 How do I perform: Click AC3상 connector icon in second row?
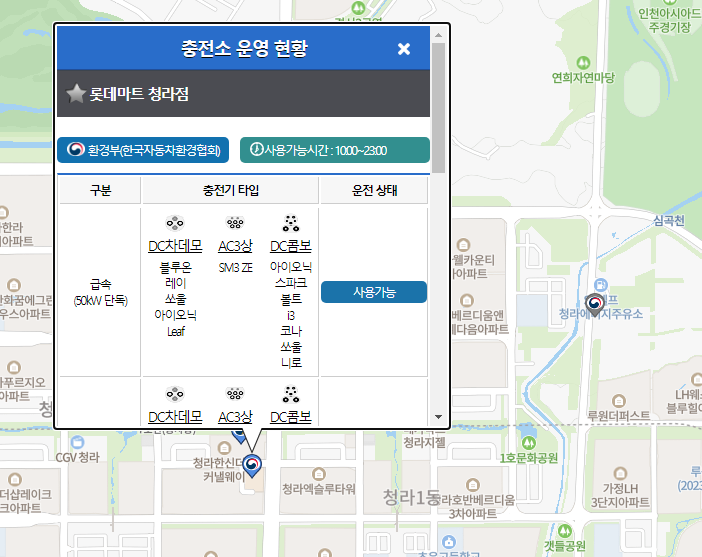235,394
